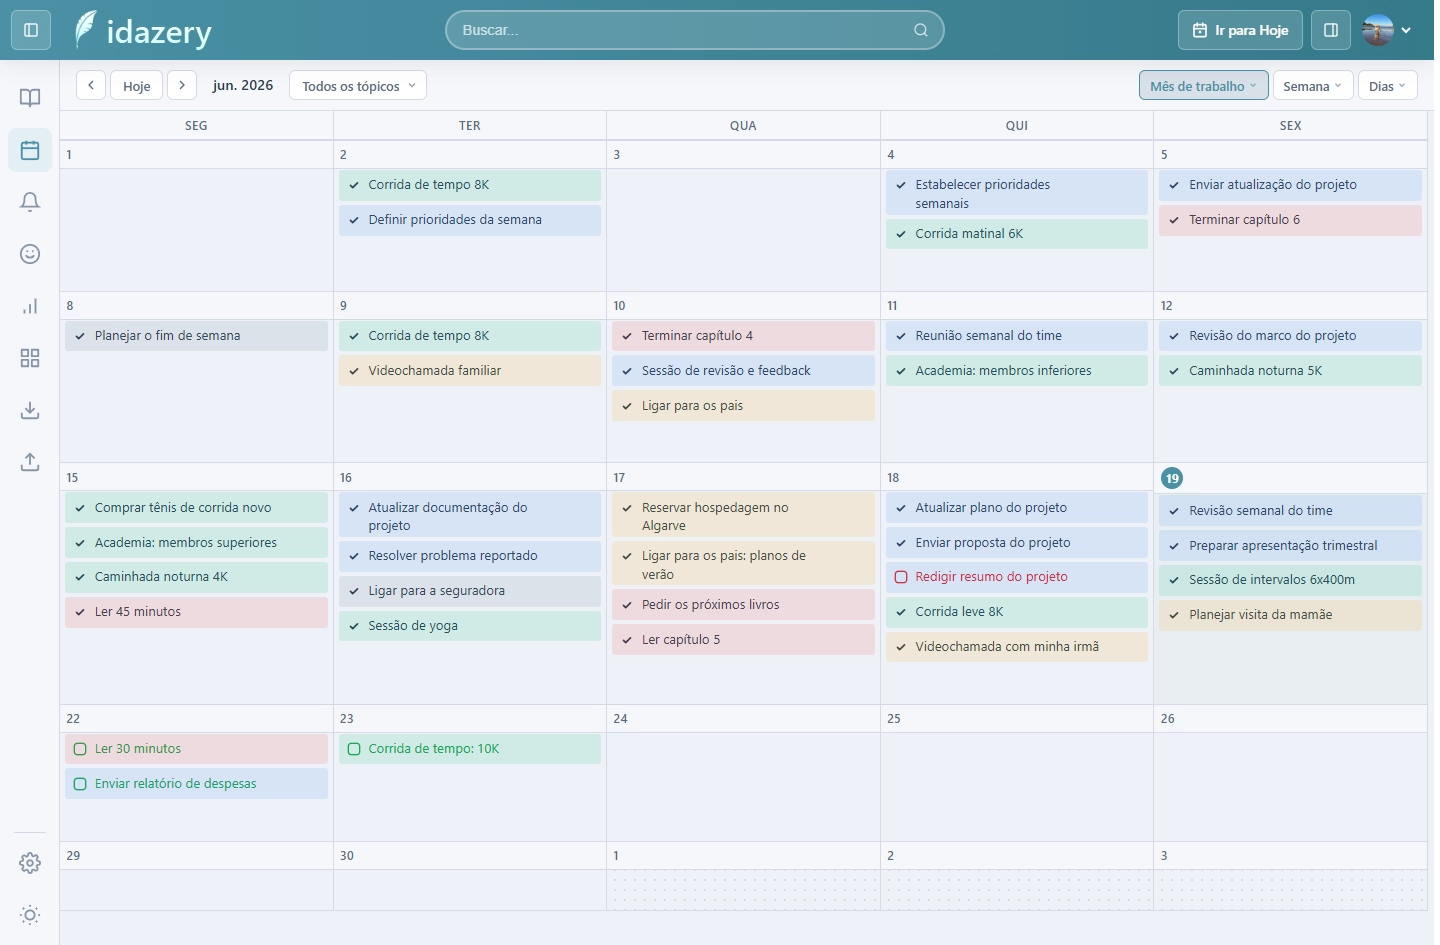Open Semana view dropdown
This screenshot has height=945, width=1440.
(x=1313, y=86)
